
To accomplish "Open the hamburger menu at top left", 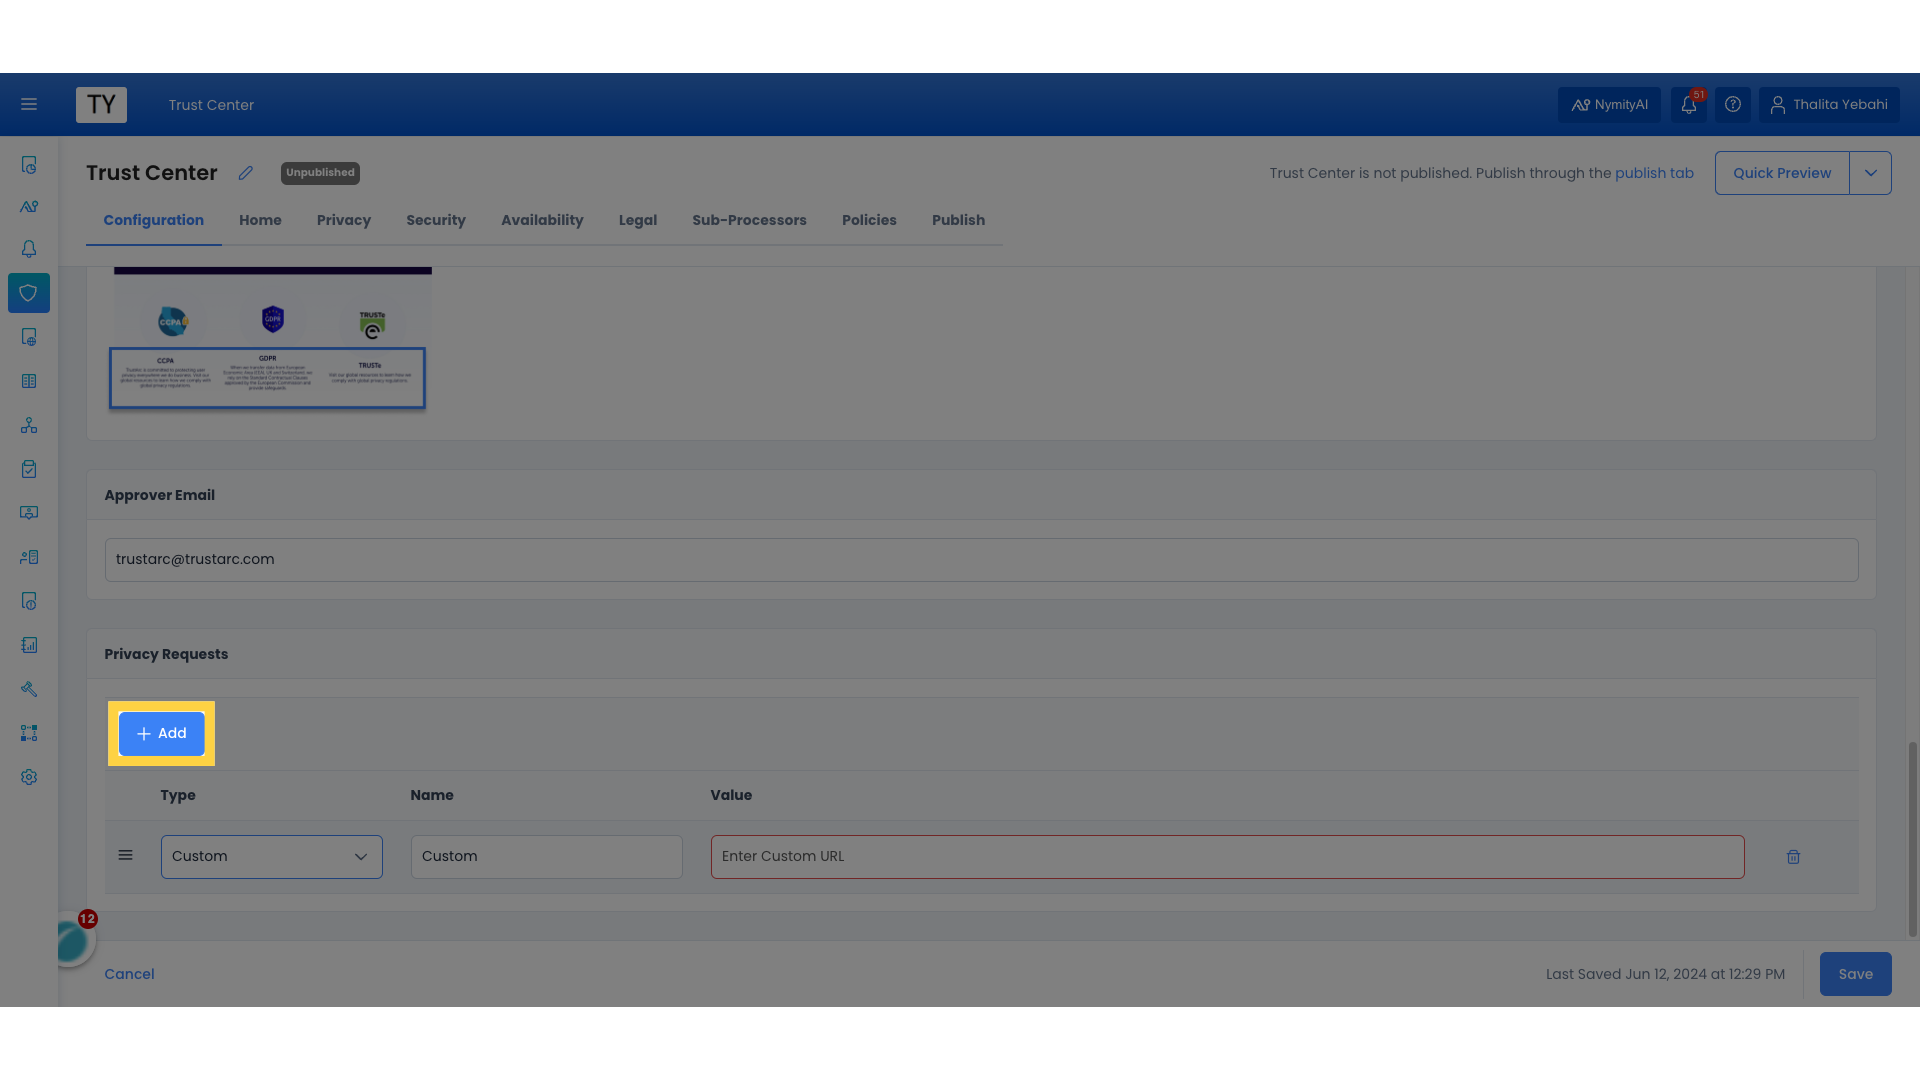I will point(29,104).
